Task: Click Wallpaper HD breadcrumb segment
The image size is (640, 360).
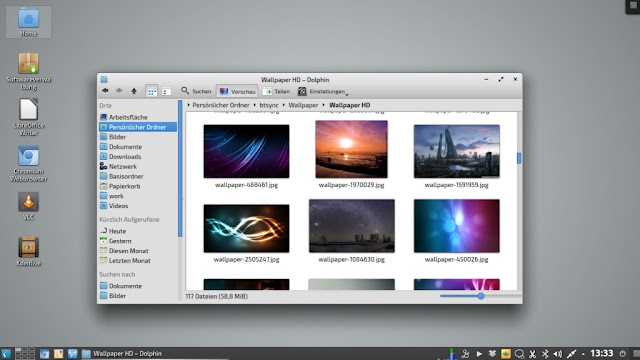Action: coord(350,105)
